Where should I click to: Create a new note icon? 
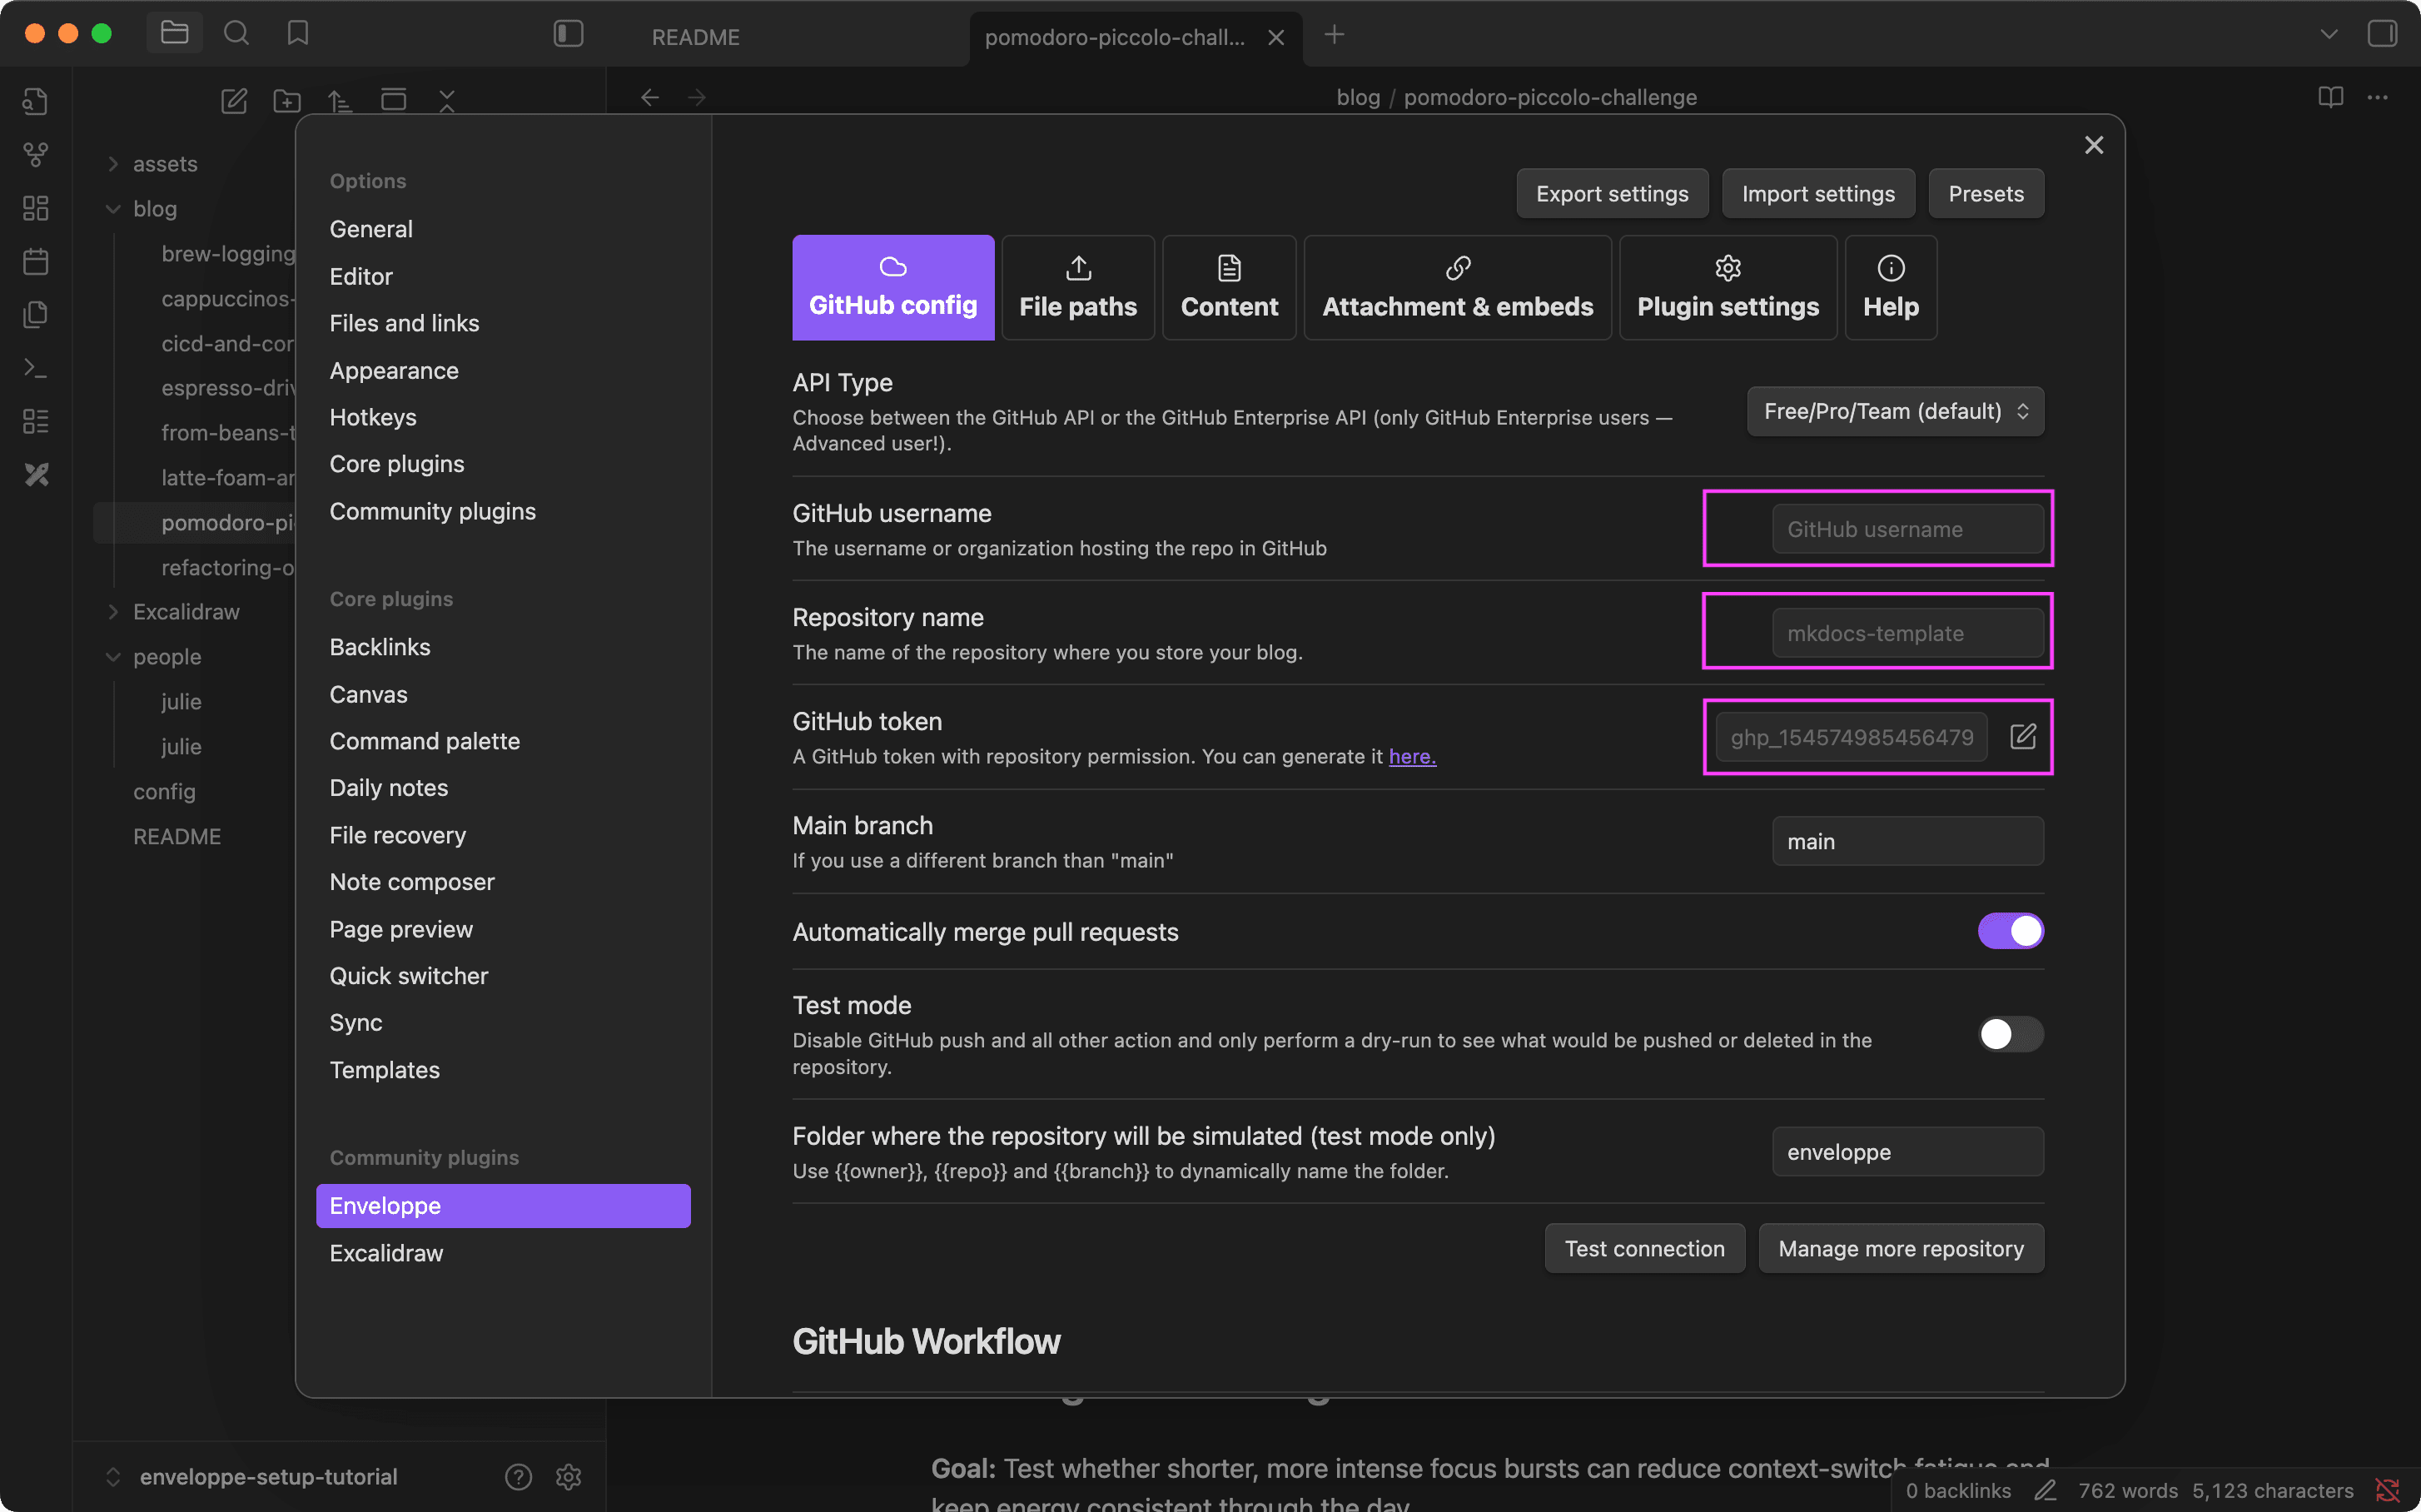click(x=234, y=100)
